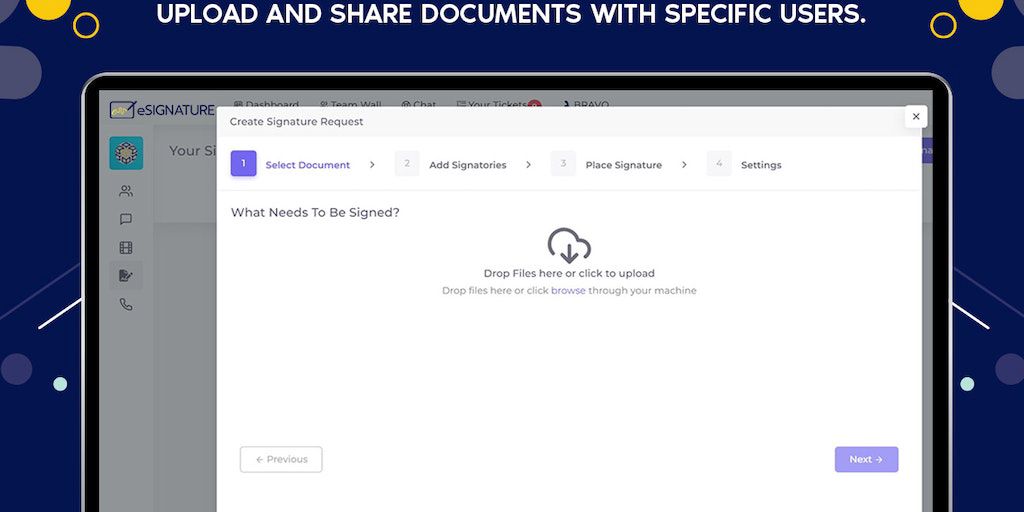This screenshot has width=1024, height=512.
Task: Click the step 3 number badge
Action: [563, 163]
